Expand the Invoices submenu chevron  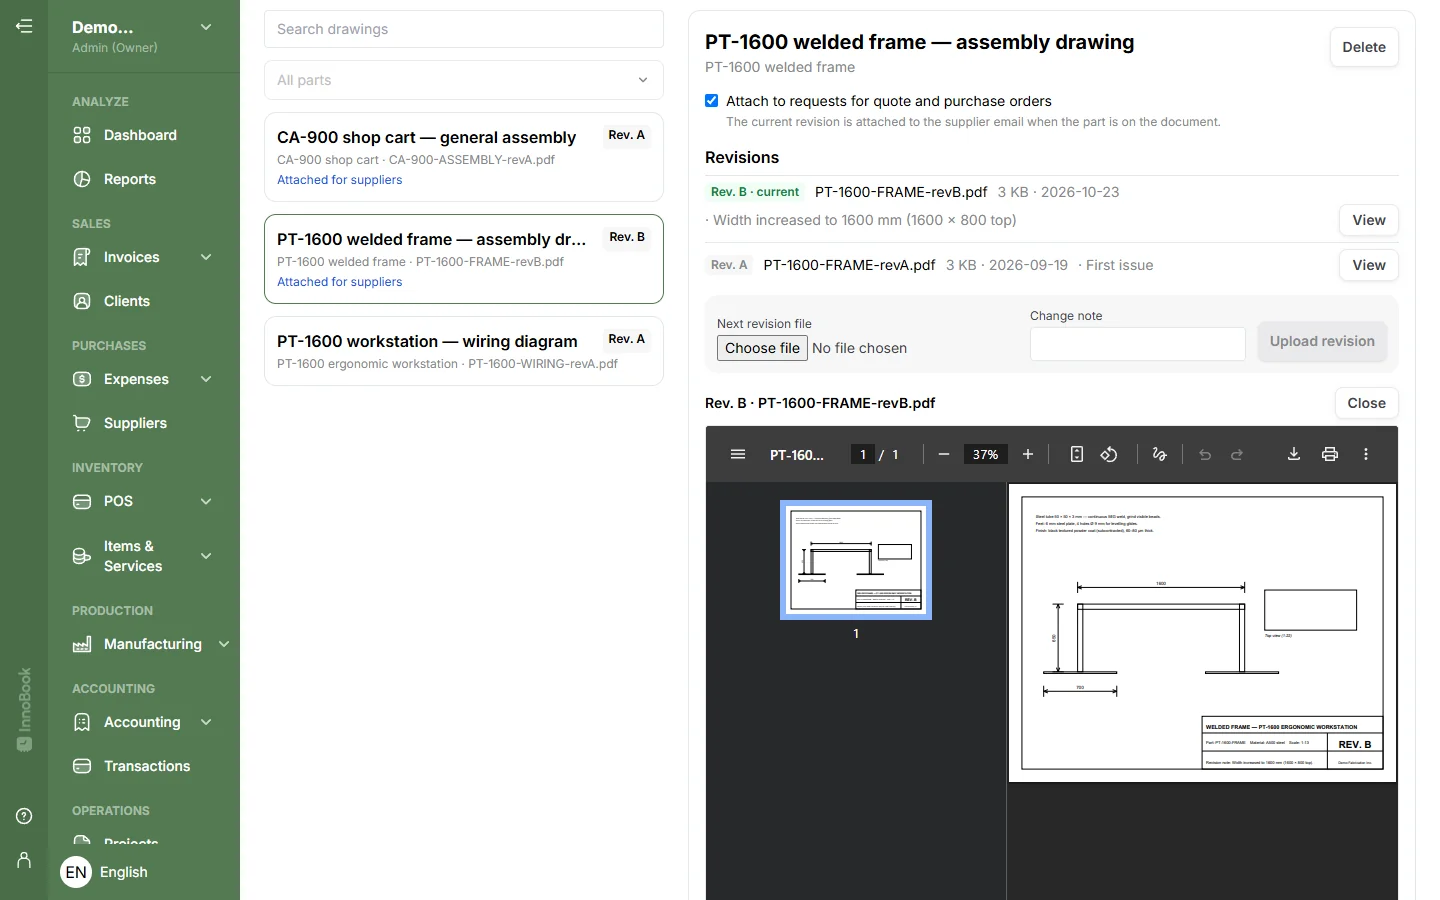pyautogui.click(x=206, y=257)
